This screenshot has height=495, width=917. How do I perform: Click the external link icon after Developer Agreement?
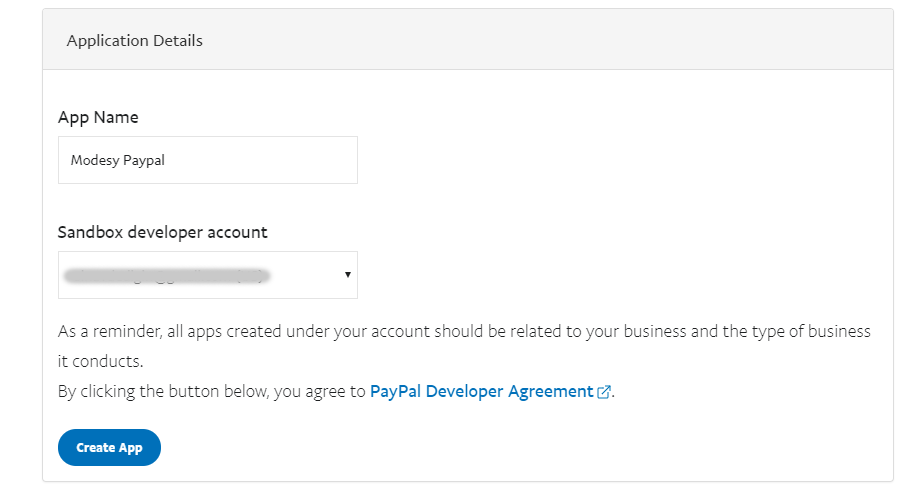604,393
